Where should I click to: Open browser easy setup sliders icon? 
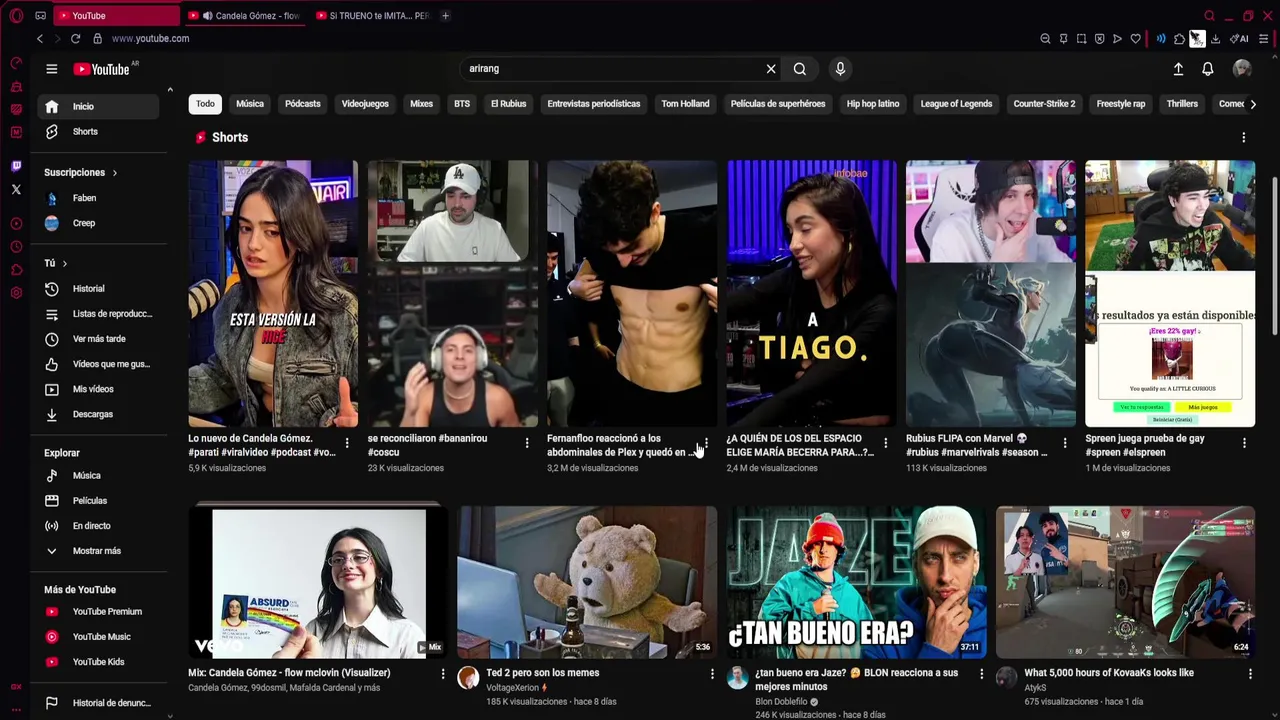(x=1264, y=39)
